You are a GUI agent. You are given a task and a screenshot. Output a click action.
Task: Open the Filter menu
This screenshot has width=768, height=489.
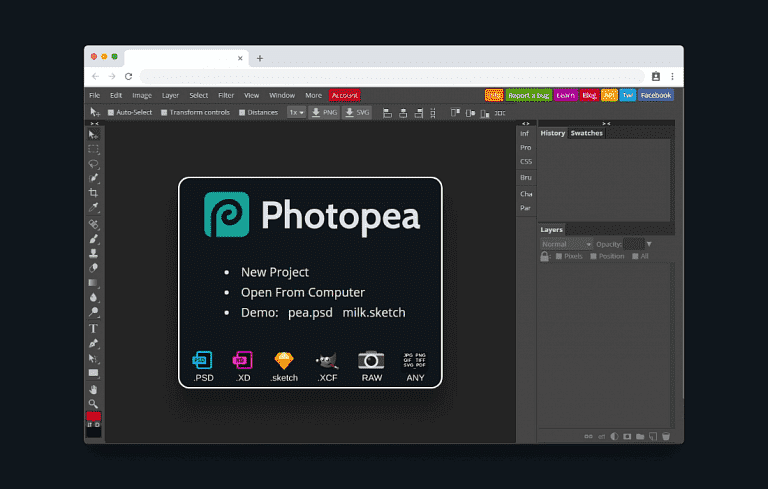(x=226, y=96)
